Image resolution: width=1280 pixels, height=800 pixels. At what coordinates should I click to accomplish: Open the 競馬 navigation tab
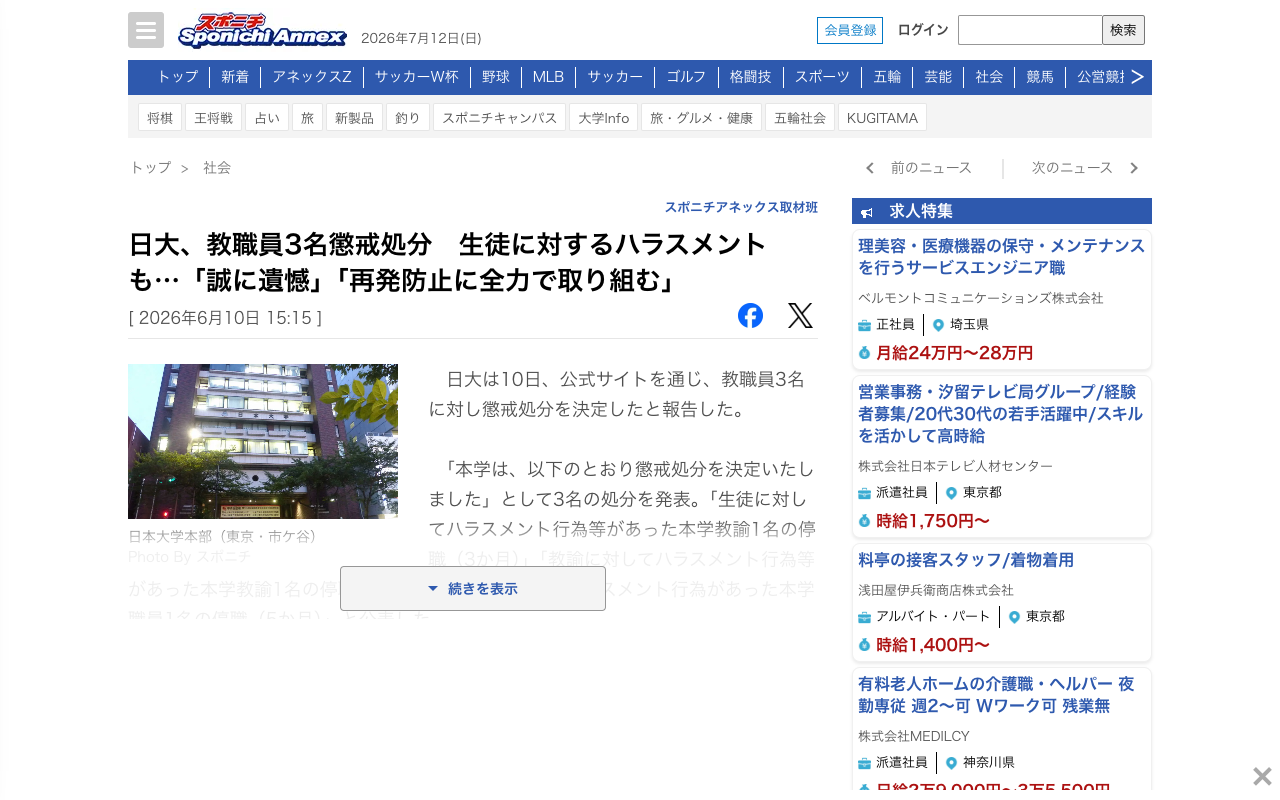(x=1040, y=77)
